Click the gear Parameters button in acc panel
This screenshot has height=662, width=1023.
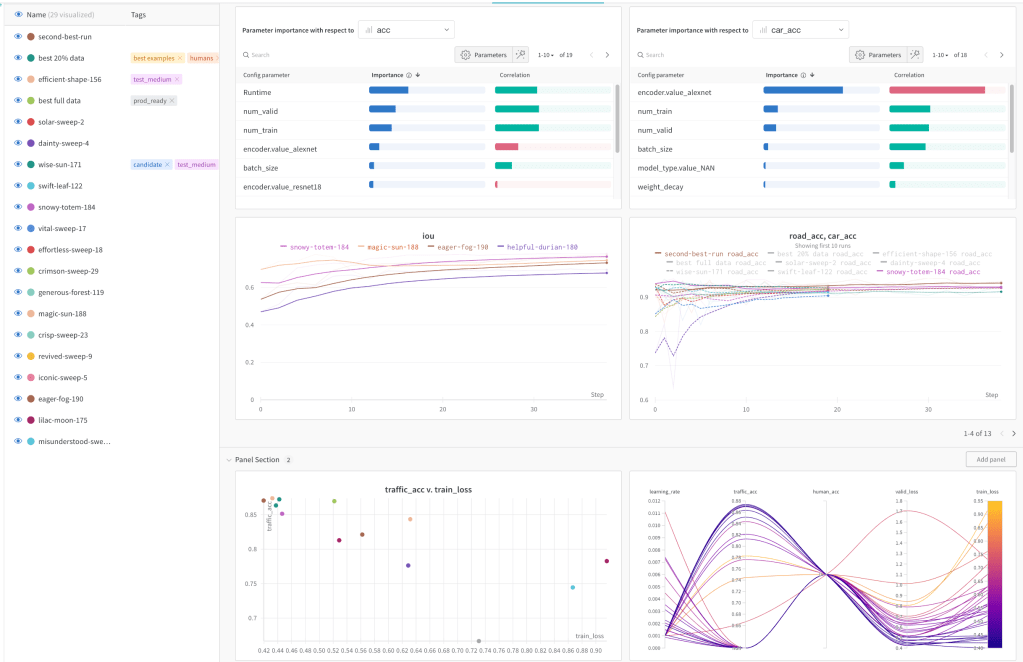482,55
